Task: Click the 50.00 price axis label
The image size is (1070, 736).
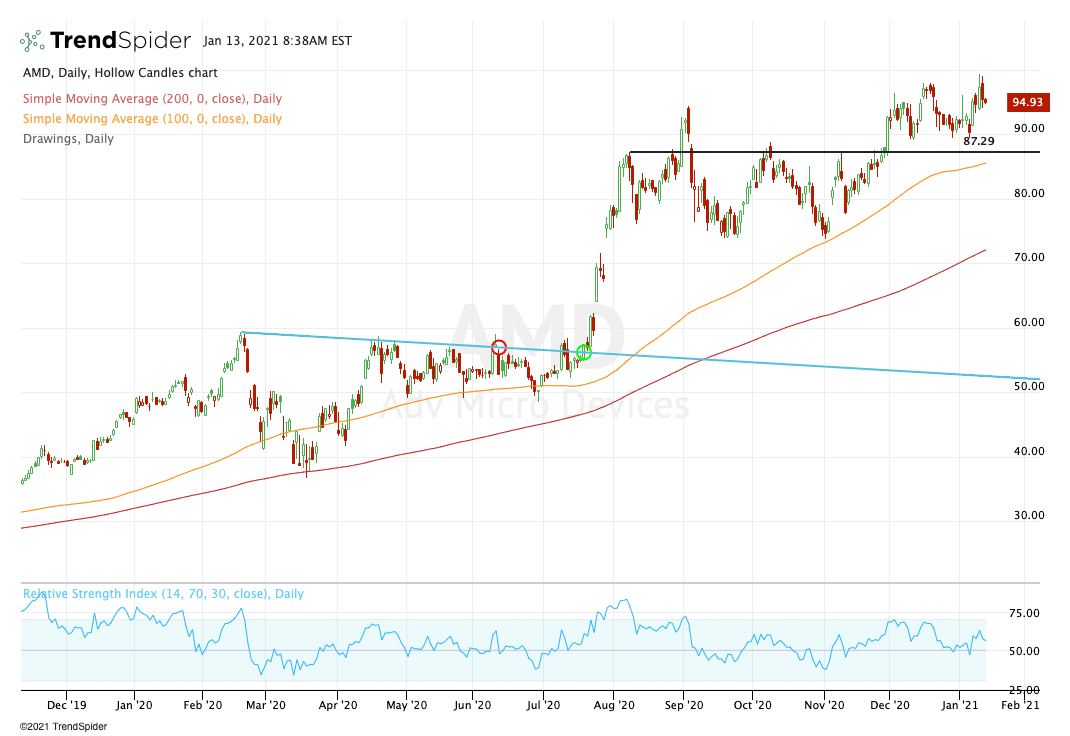Action: (x=1029, y=386)
